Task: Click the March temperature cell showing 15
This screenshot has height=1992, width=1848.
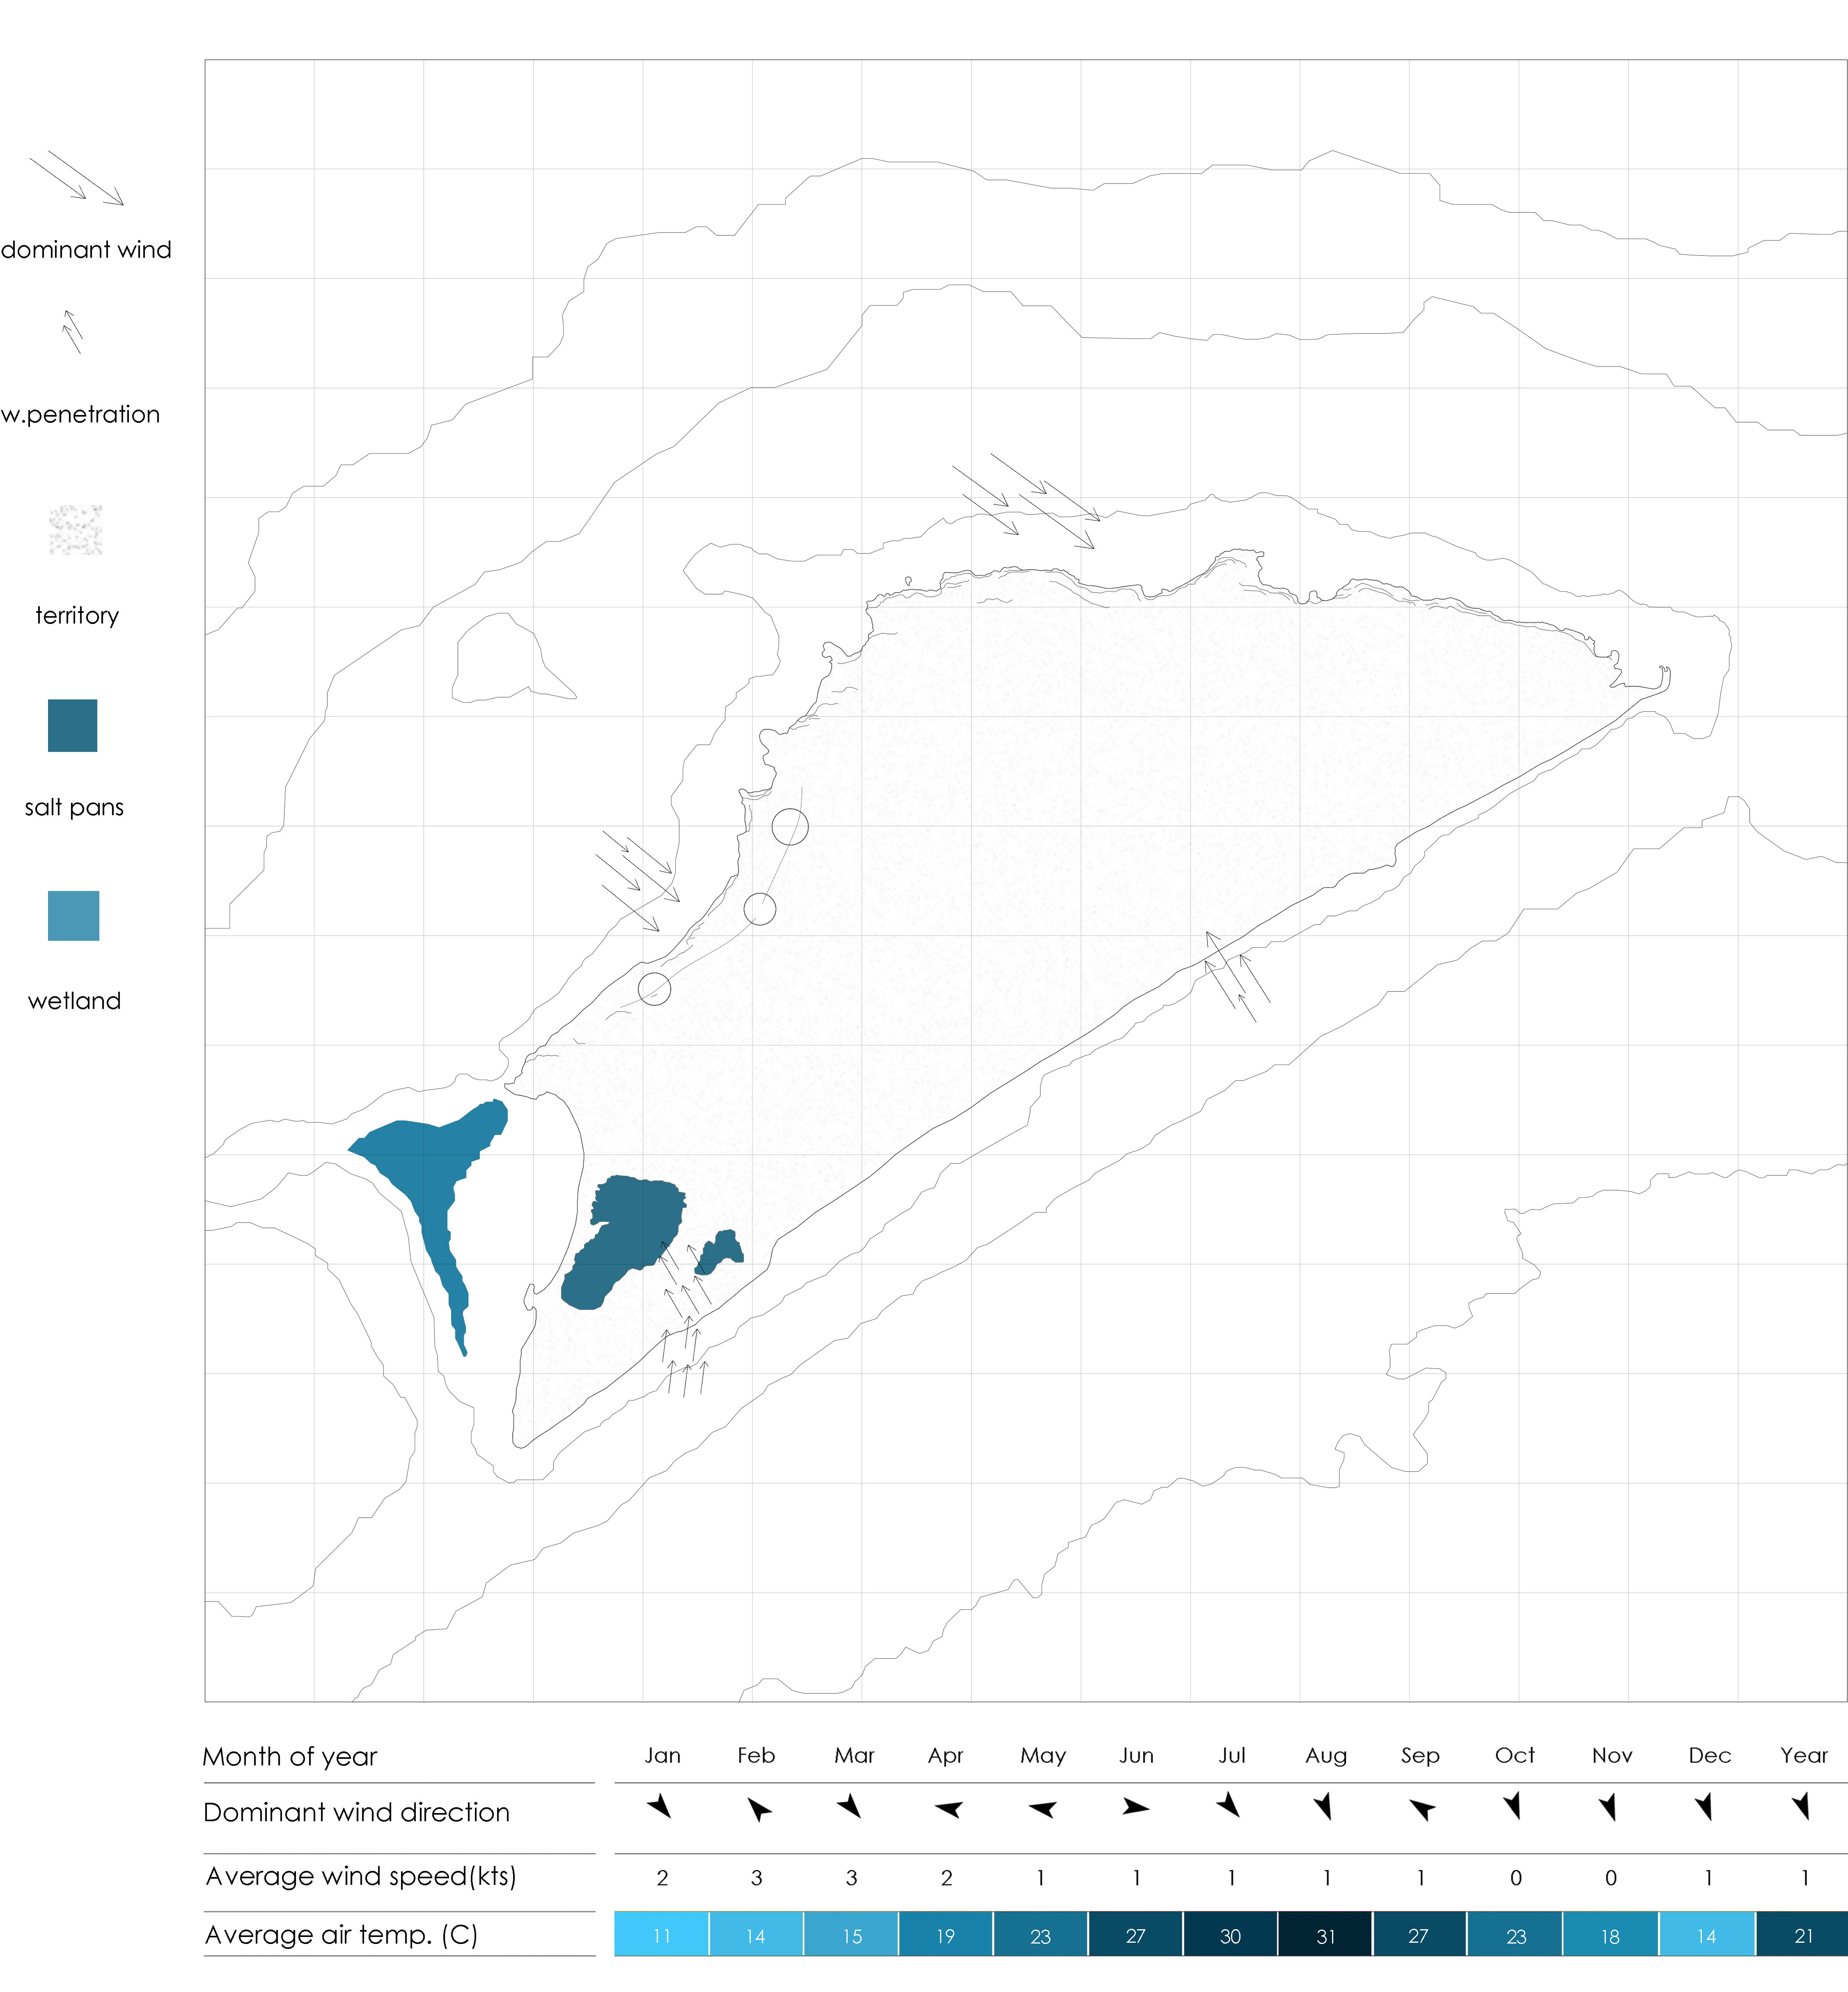Action: point(851,1934)
